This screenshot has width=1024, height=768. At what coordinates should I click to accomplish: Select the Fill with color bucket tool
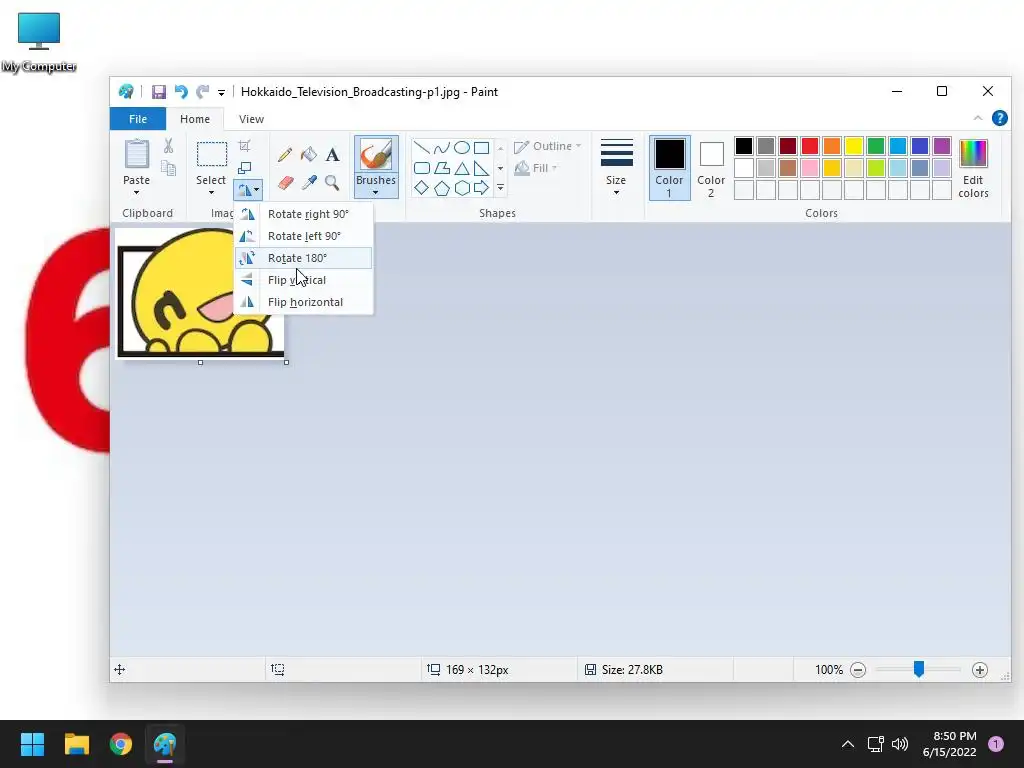308,155
